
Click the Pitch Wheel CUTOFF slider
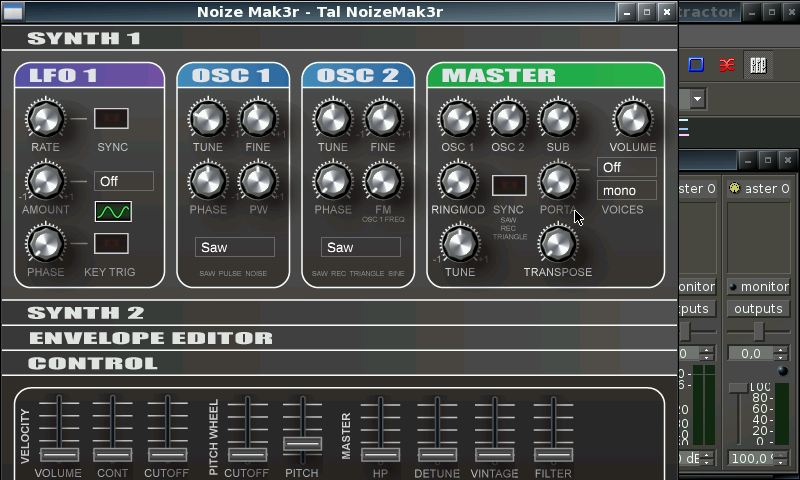click(247, 454)
